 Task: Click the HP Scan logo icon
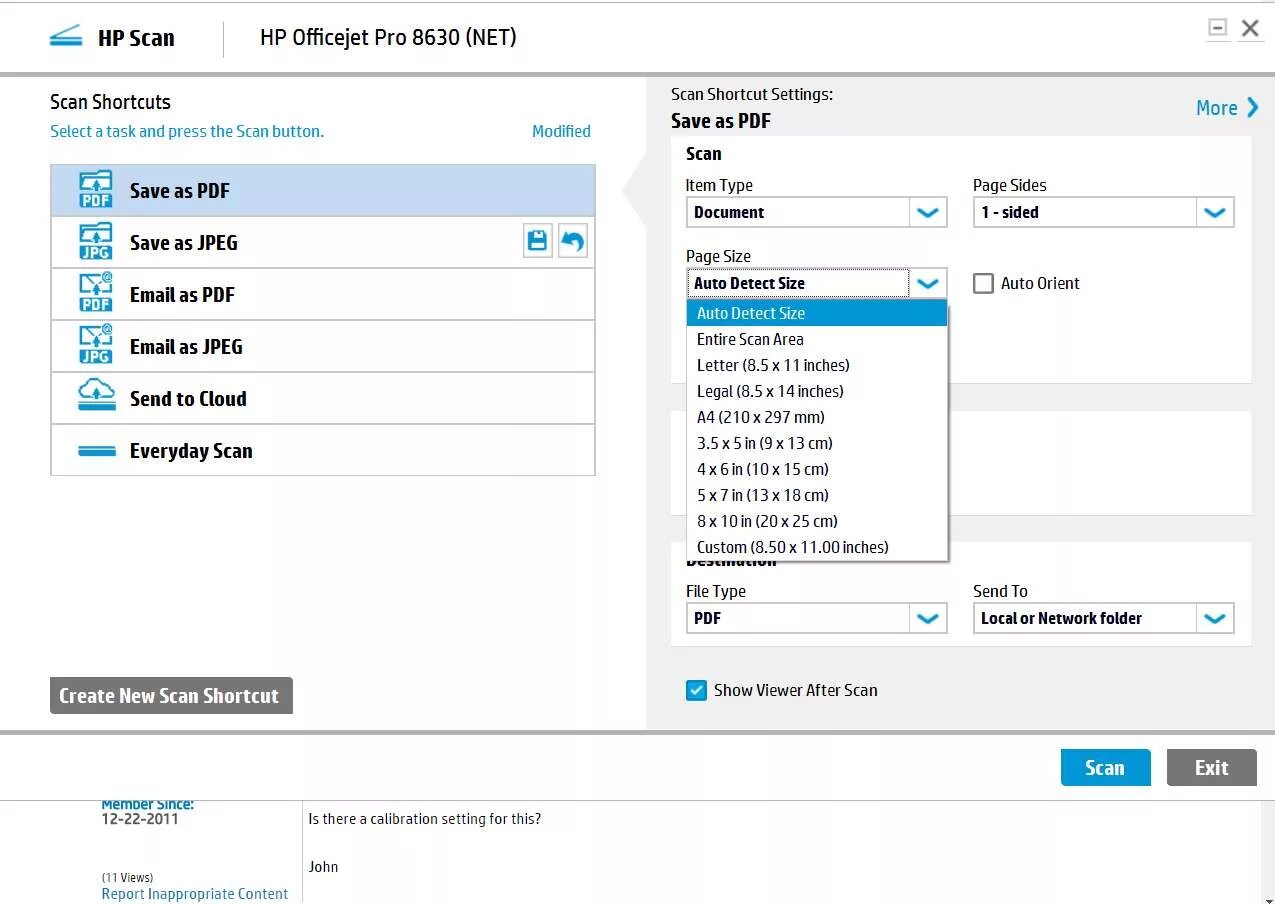[66, 38]
